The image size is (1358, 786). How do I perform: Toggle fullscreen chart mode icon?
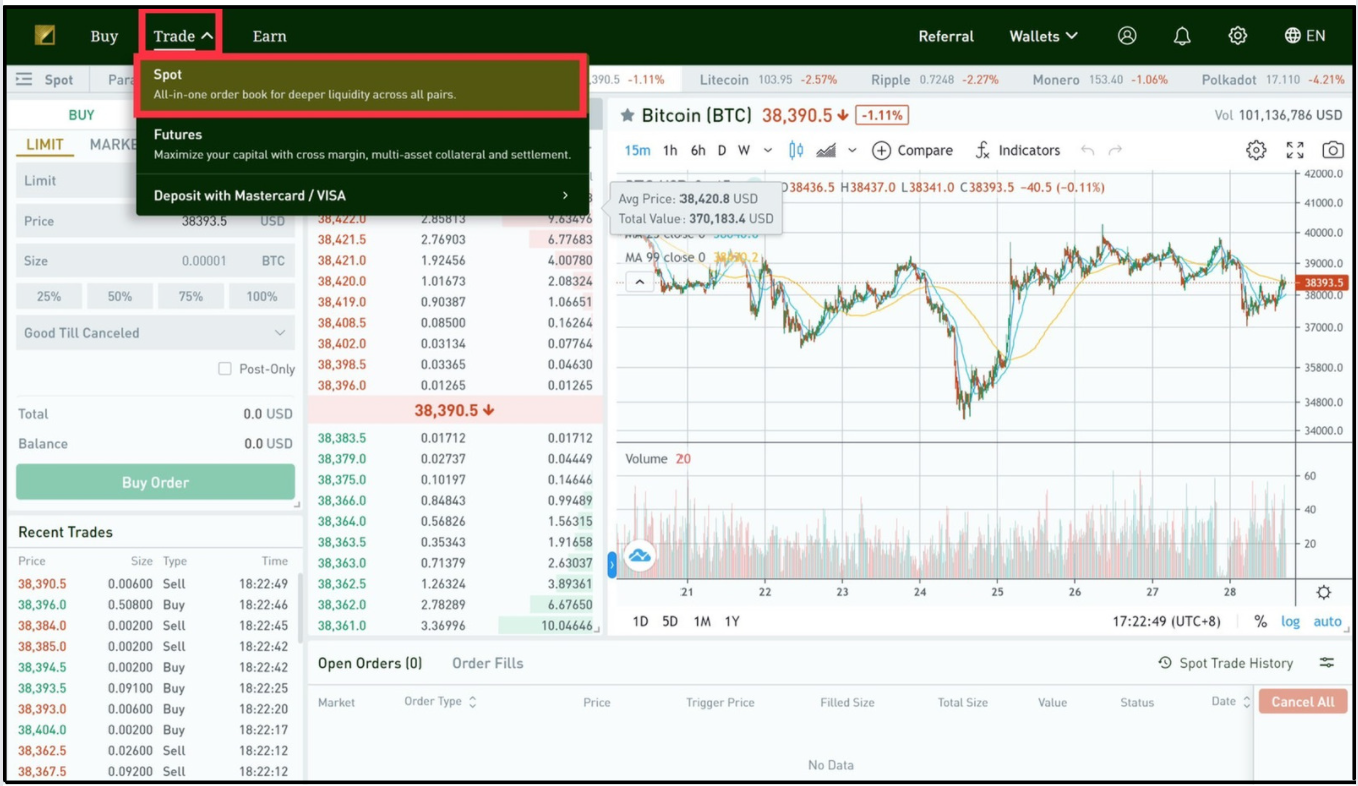(x=1295, y=150)
